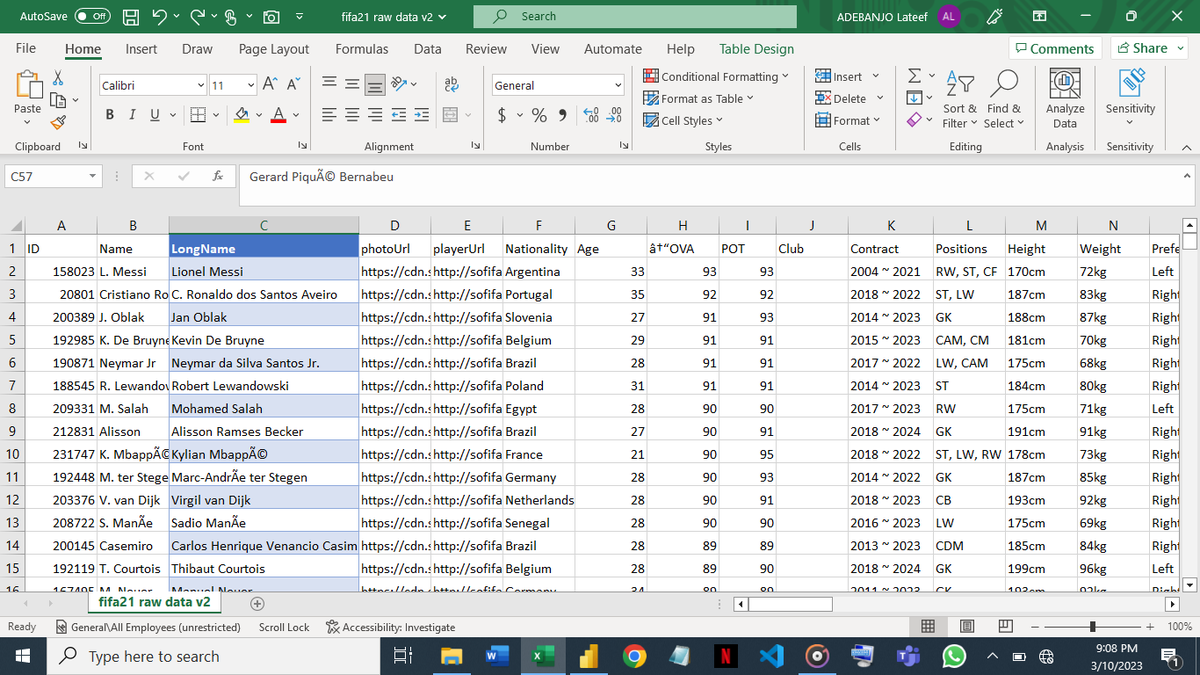Toggle Center alignment
Screen dimensions: 1200x675
[x=350, y=114]
